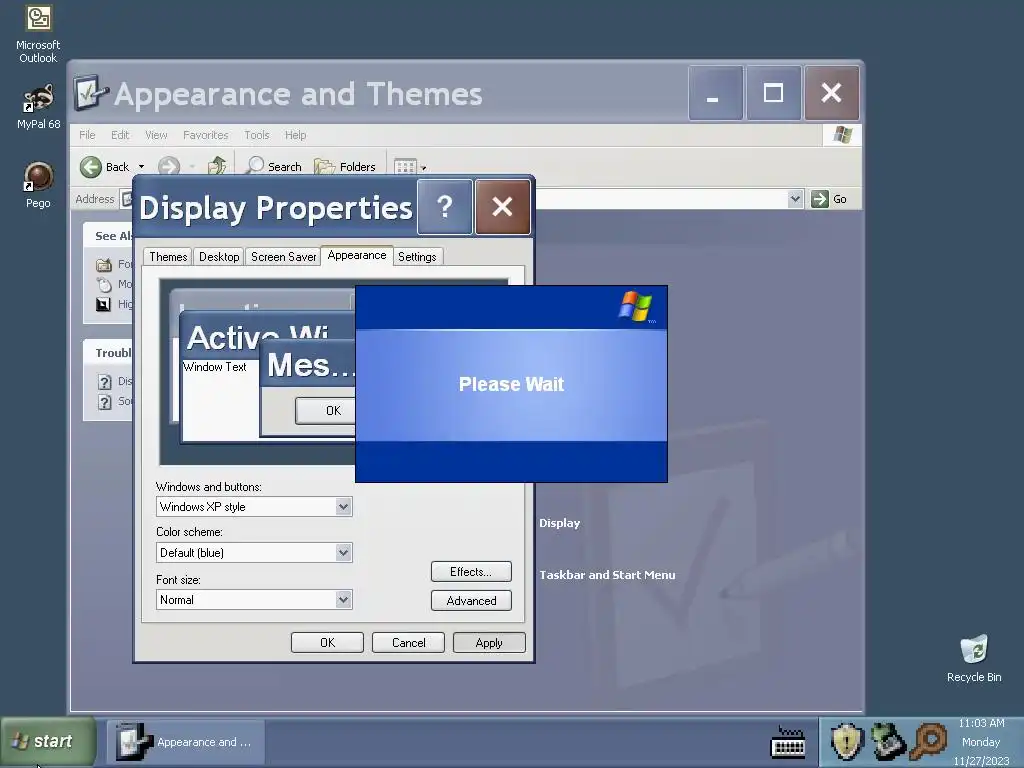Viewport: 1024px width, 768px height.
Task: Click Appearance and Themes taskbar button
Action: [x=185, y=742]
